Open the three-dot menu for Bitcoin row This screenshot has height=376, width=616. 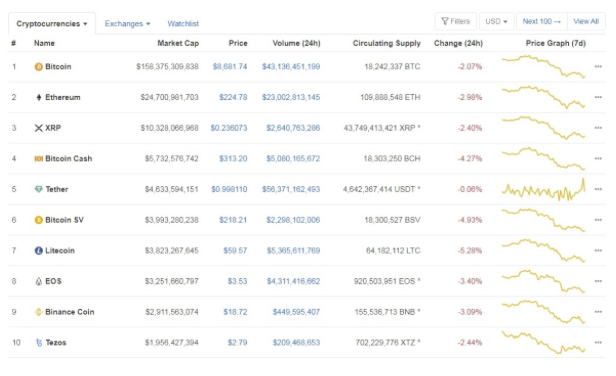pyautogui.click(x=598, y=67)
